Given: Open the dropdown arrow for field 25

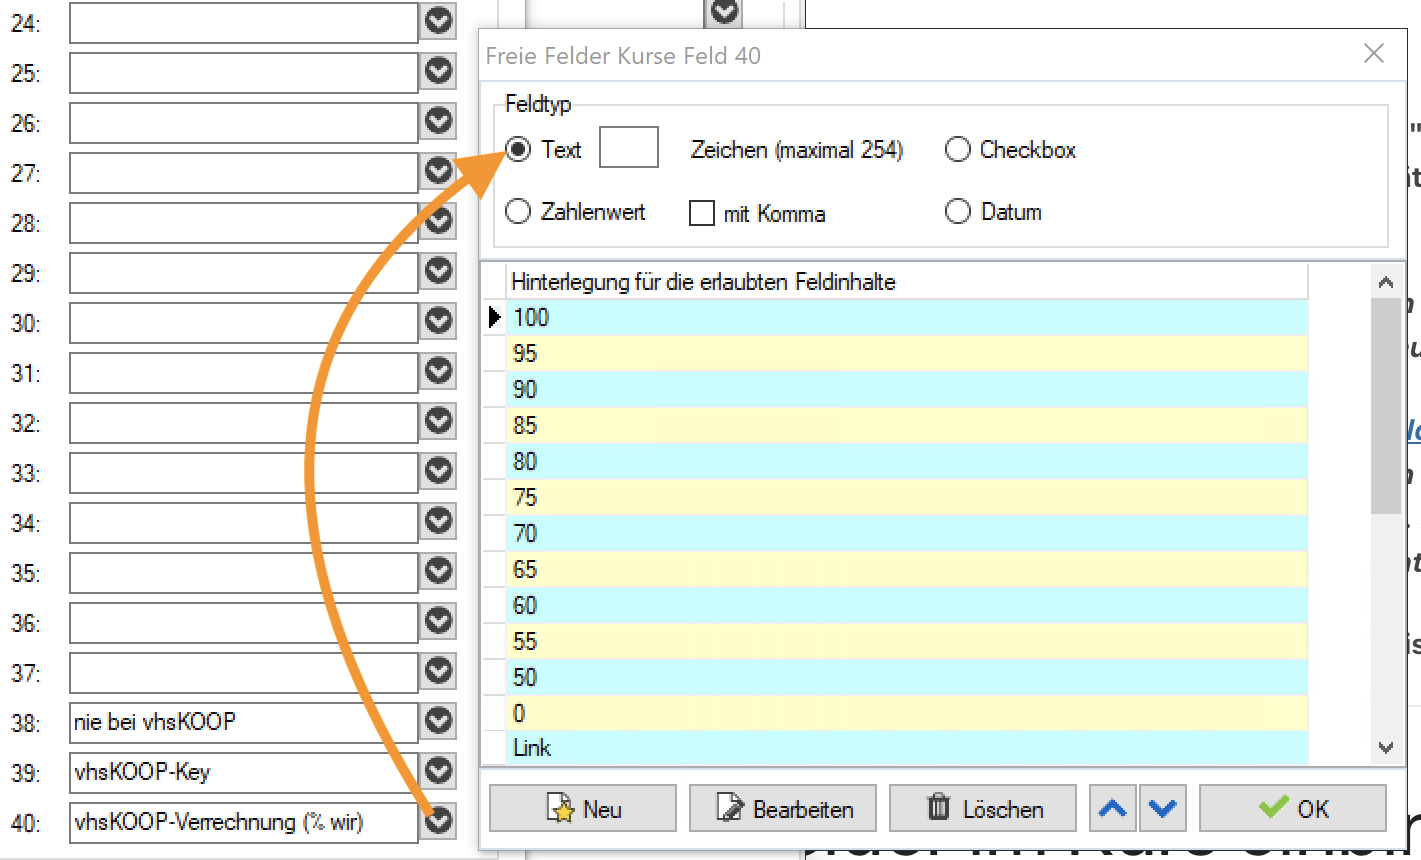Looking at the screenshot, I should point(438,70).
